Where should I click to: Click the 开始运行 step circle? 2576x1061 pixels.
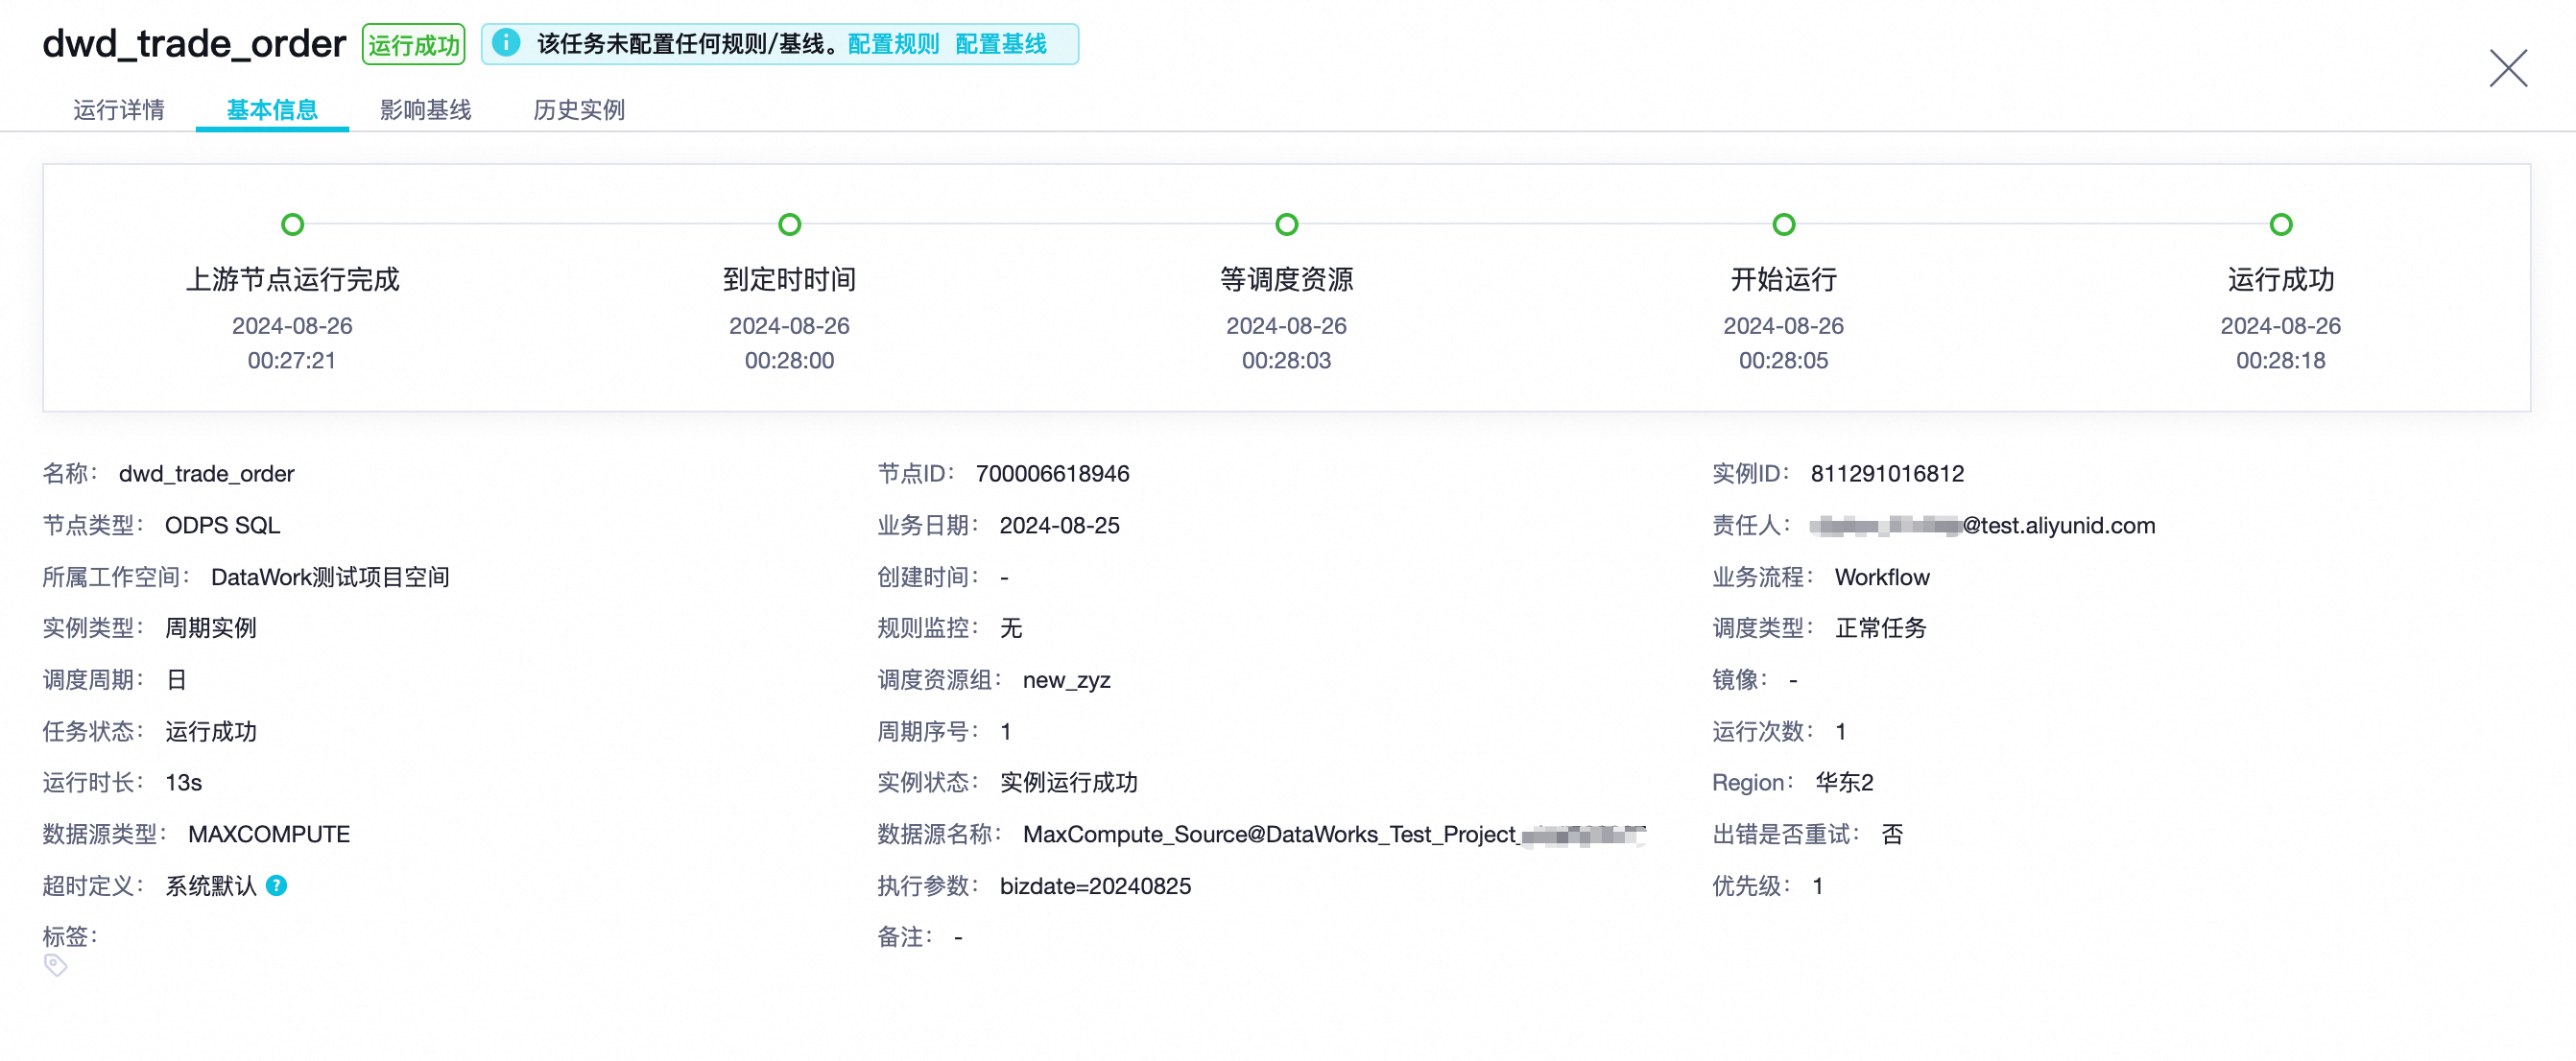coord(1783,224)
